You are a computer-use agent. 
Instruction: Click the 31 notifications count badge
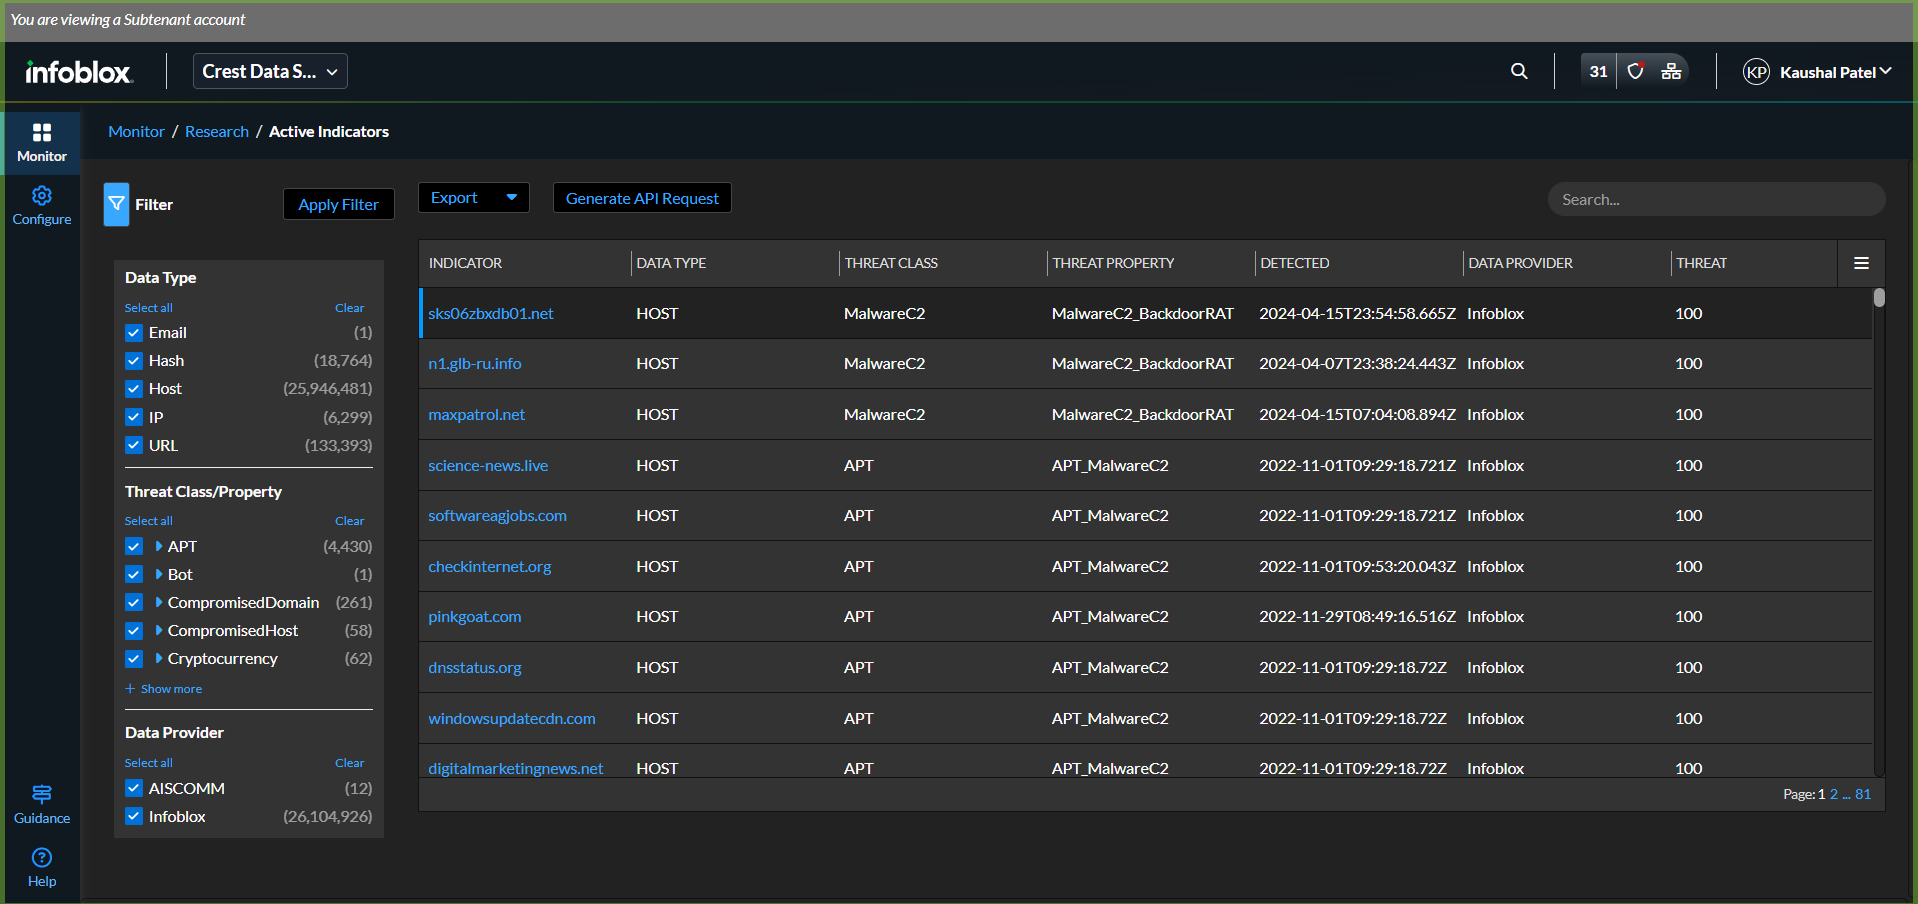1598,71
